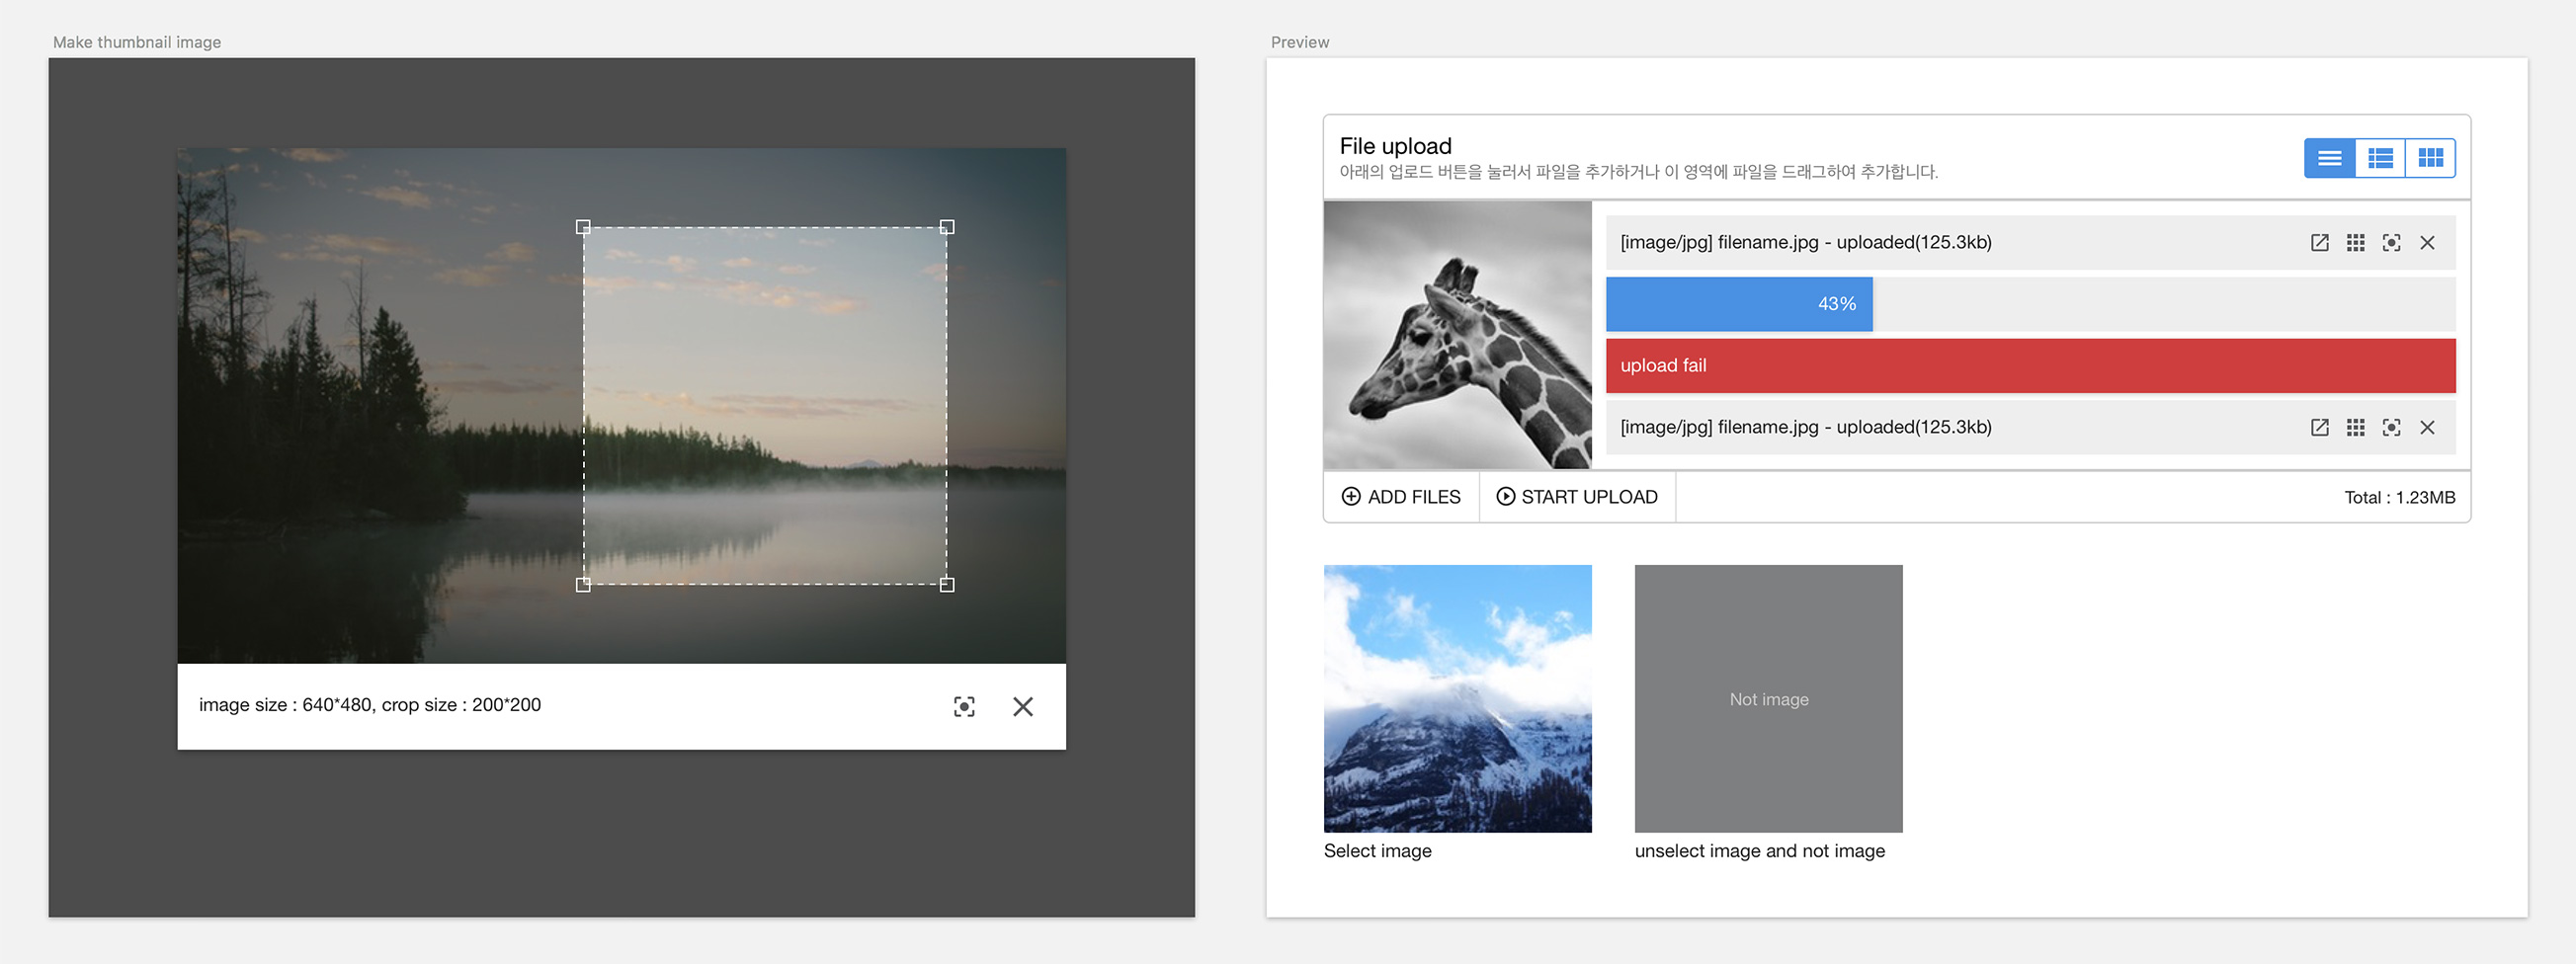
Task: Close the thumbnail crop editor with the X
Action: tap(1022, 707)
